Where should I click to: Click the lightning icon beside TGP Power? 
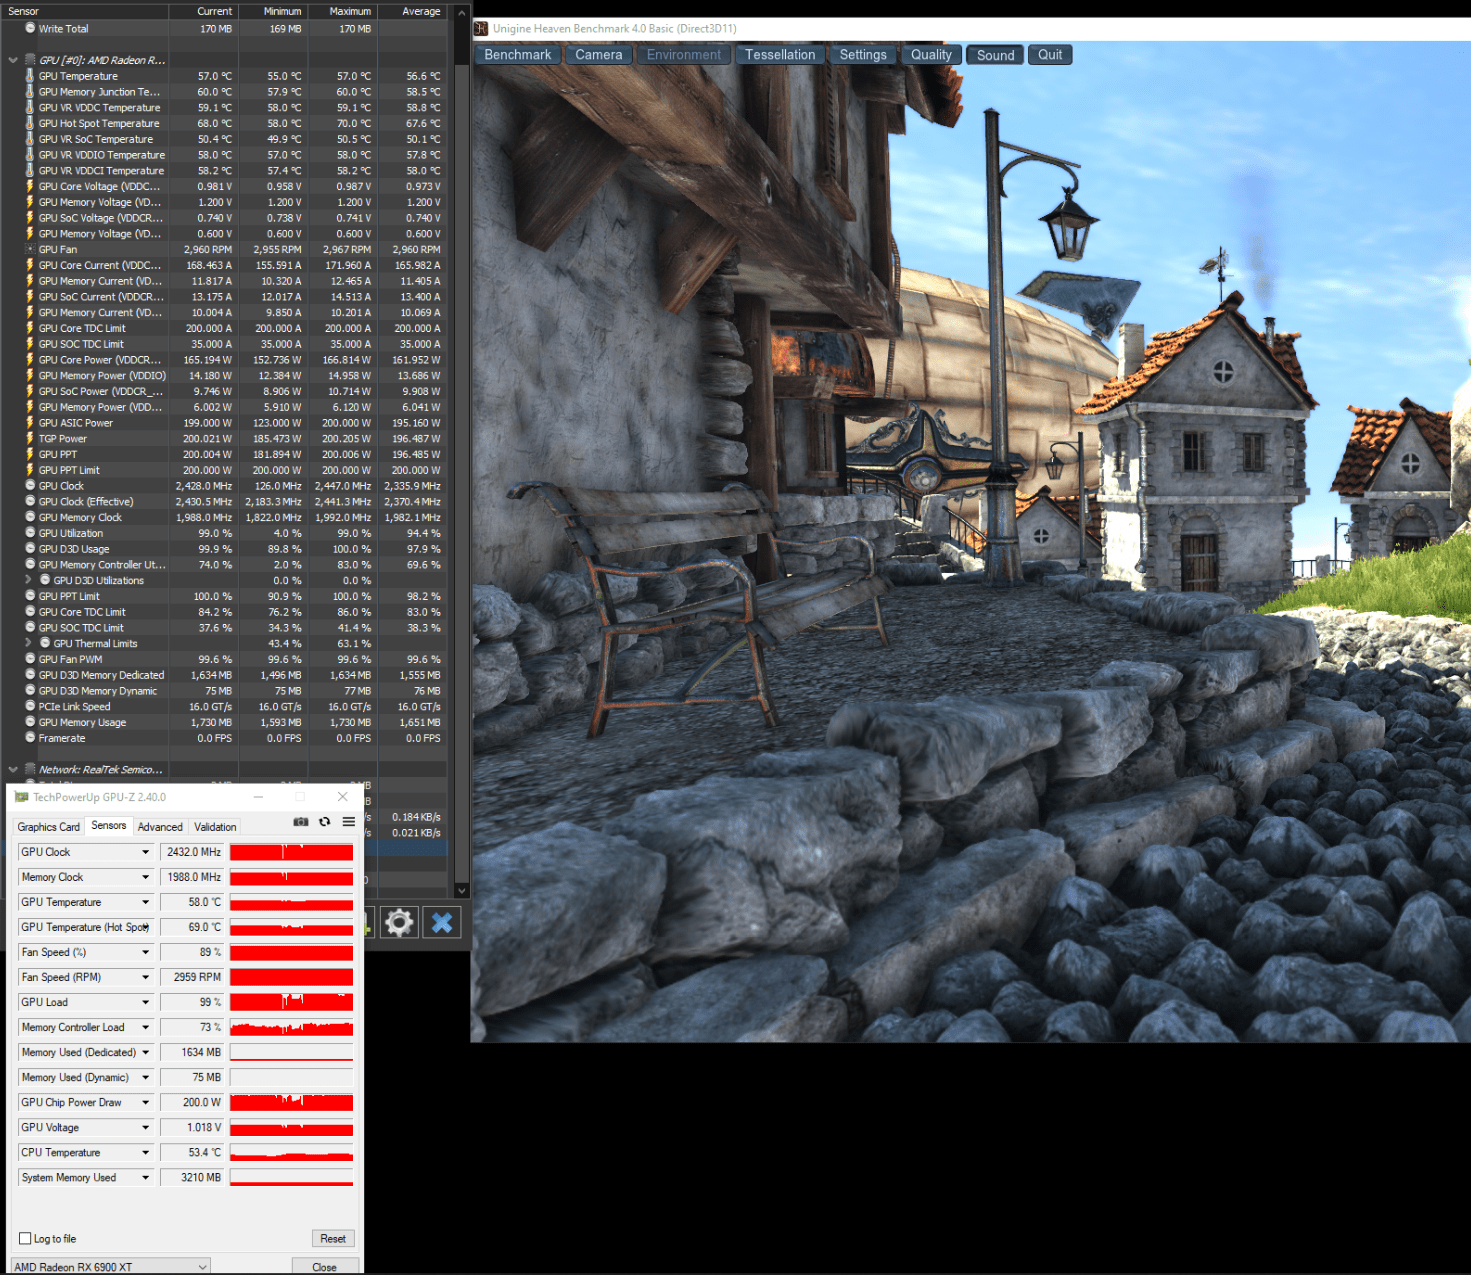pyautogui.click(x=30, y=438)
